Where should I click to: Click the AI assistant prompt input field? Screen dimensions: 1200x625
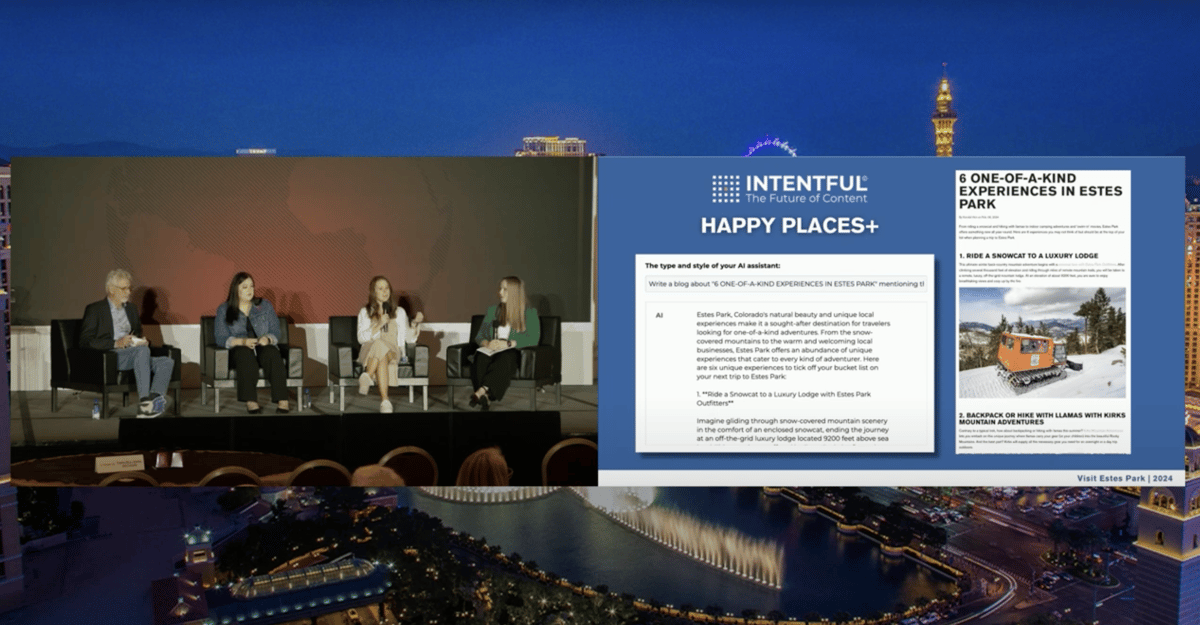[x=784, y=284]
